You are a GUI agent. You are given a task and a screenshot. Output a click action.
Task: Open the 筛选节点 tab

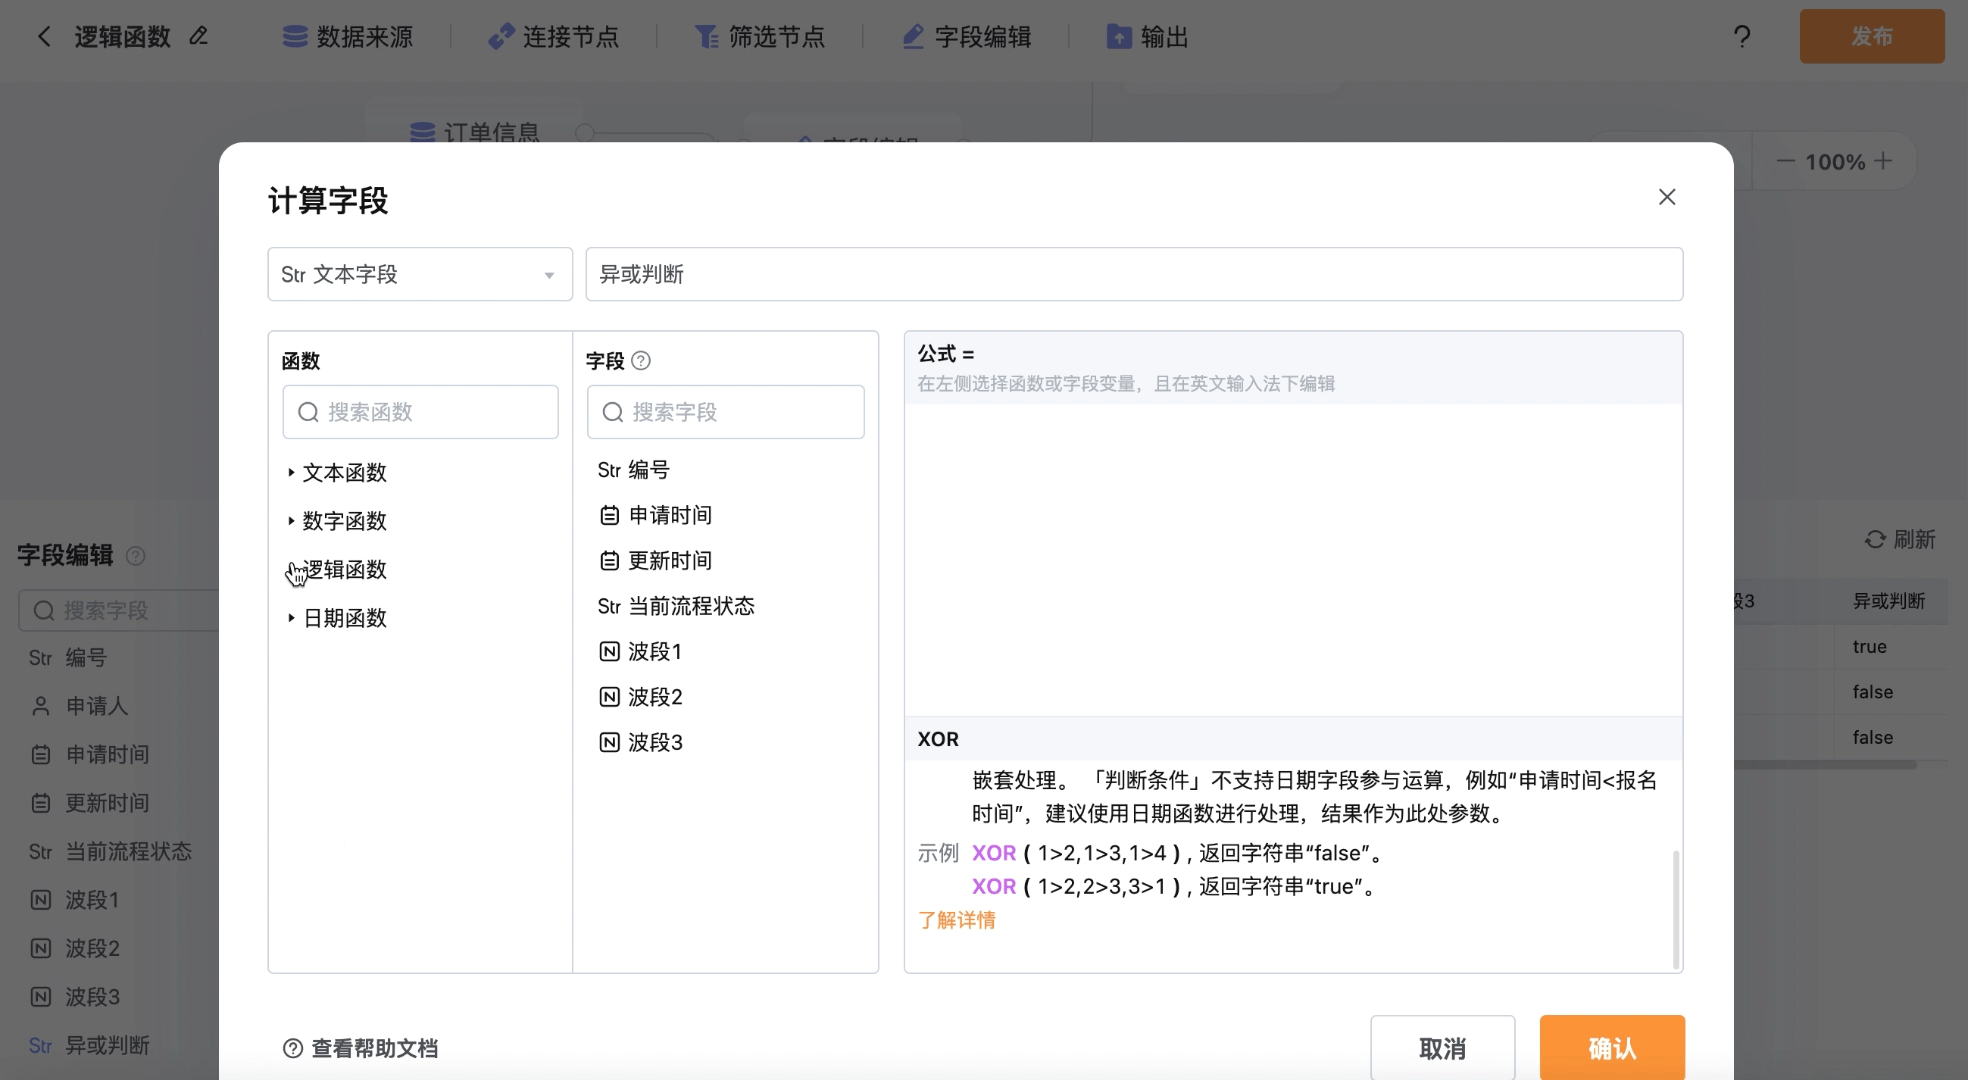point(759,37)
